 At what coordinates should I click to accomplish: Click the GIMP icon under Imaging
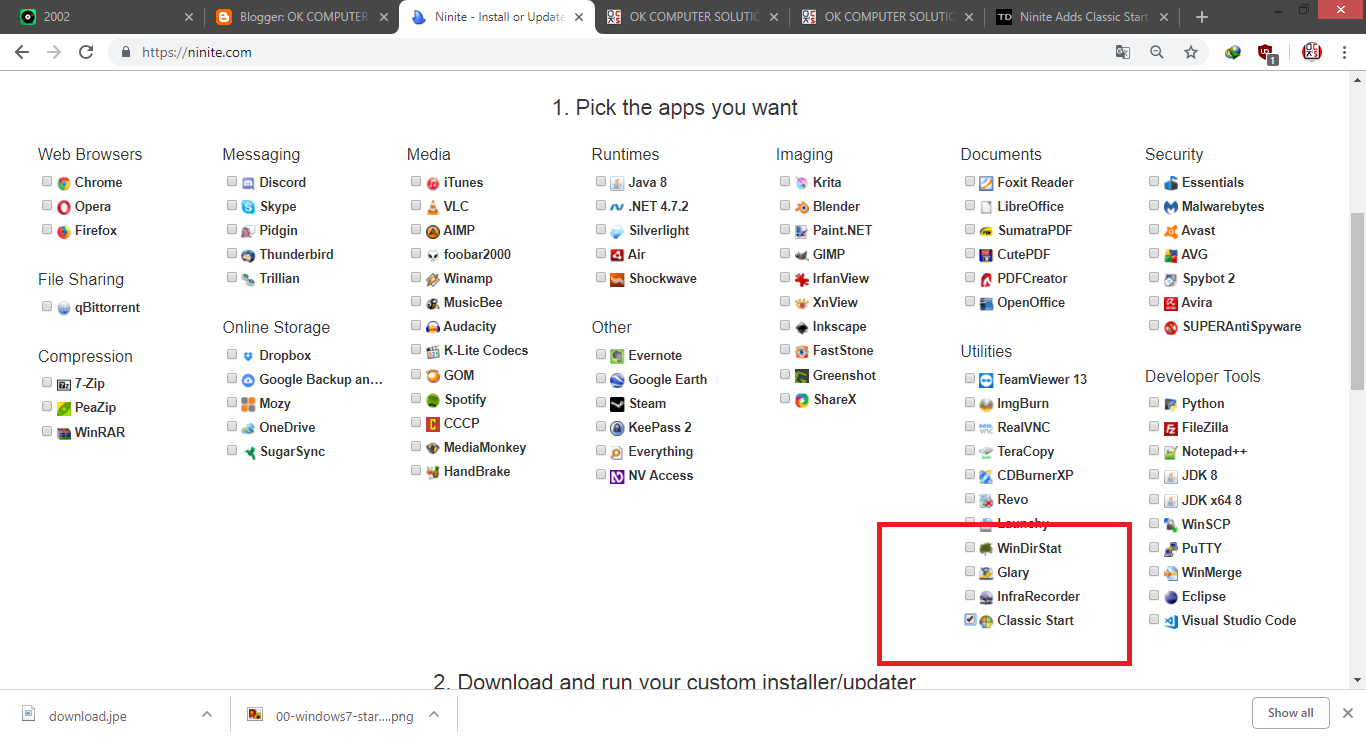[802, 255]
